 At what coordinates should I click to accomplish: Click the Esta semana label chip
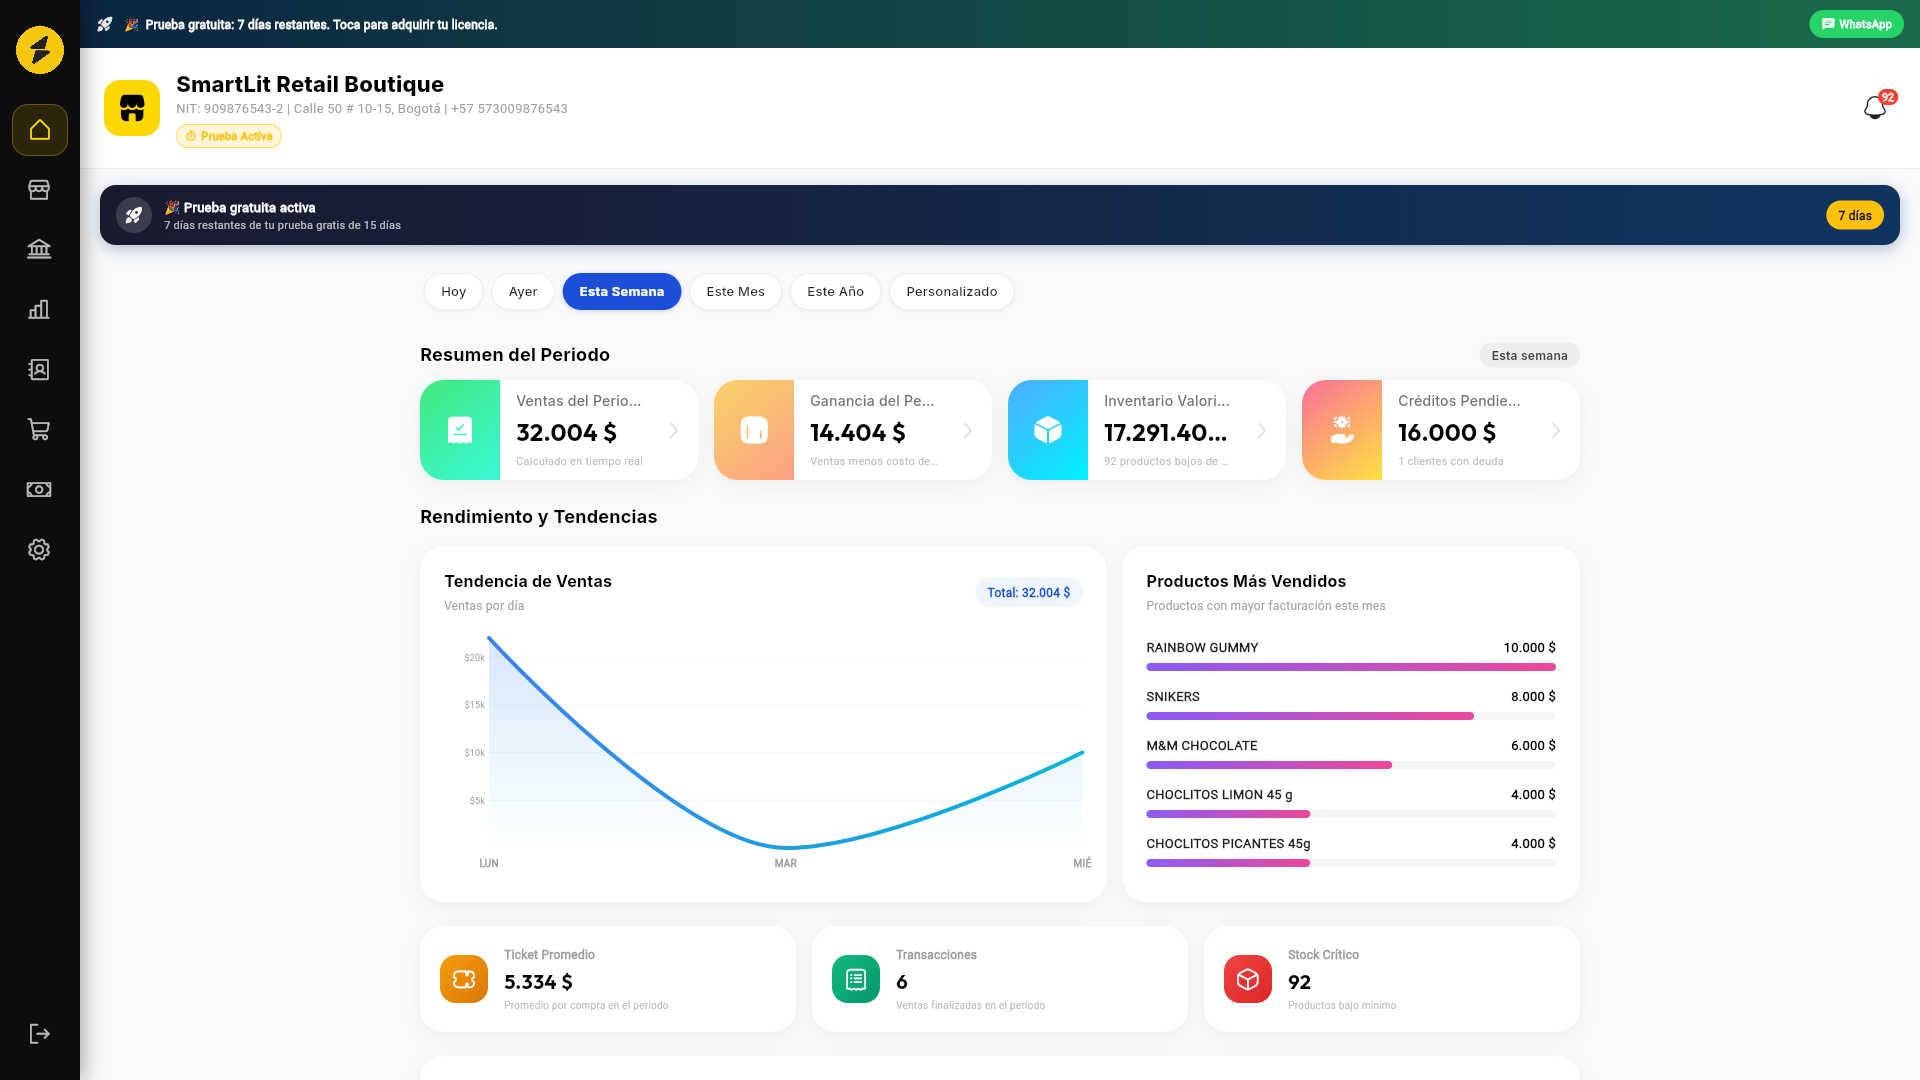[x=1530, y=355]
